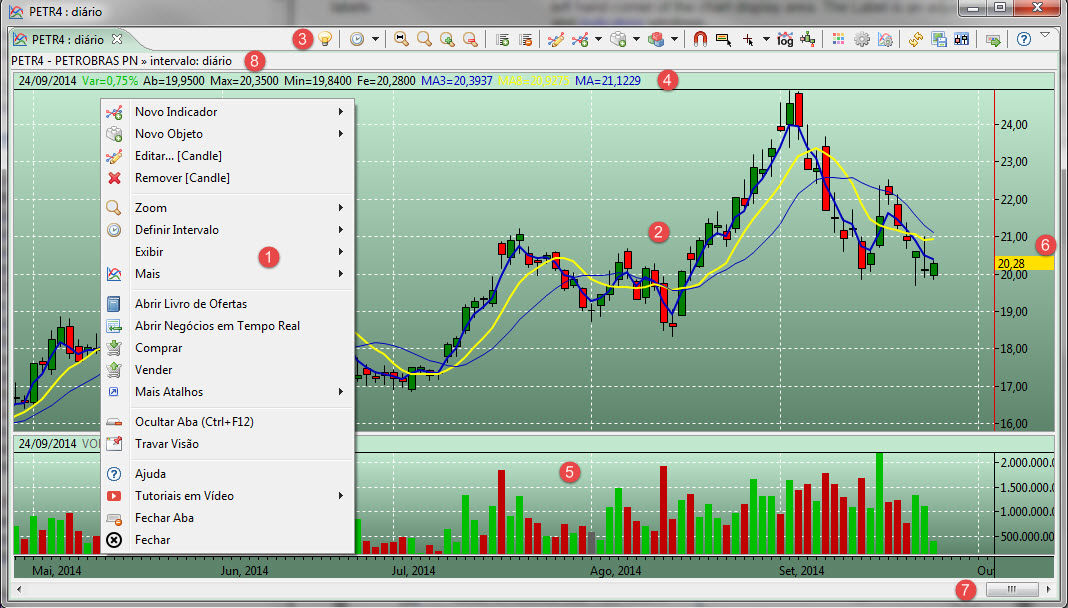Click the remove list item icon
1068x608 pixels.
[x=525, y=39]
